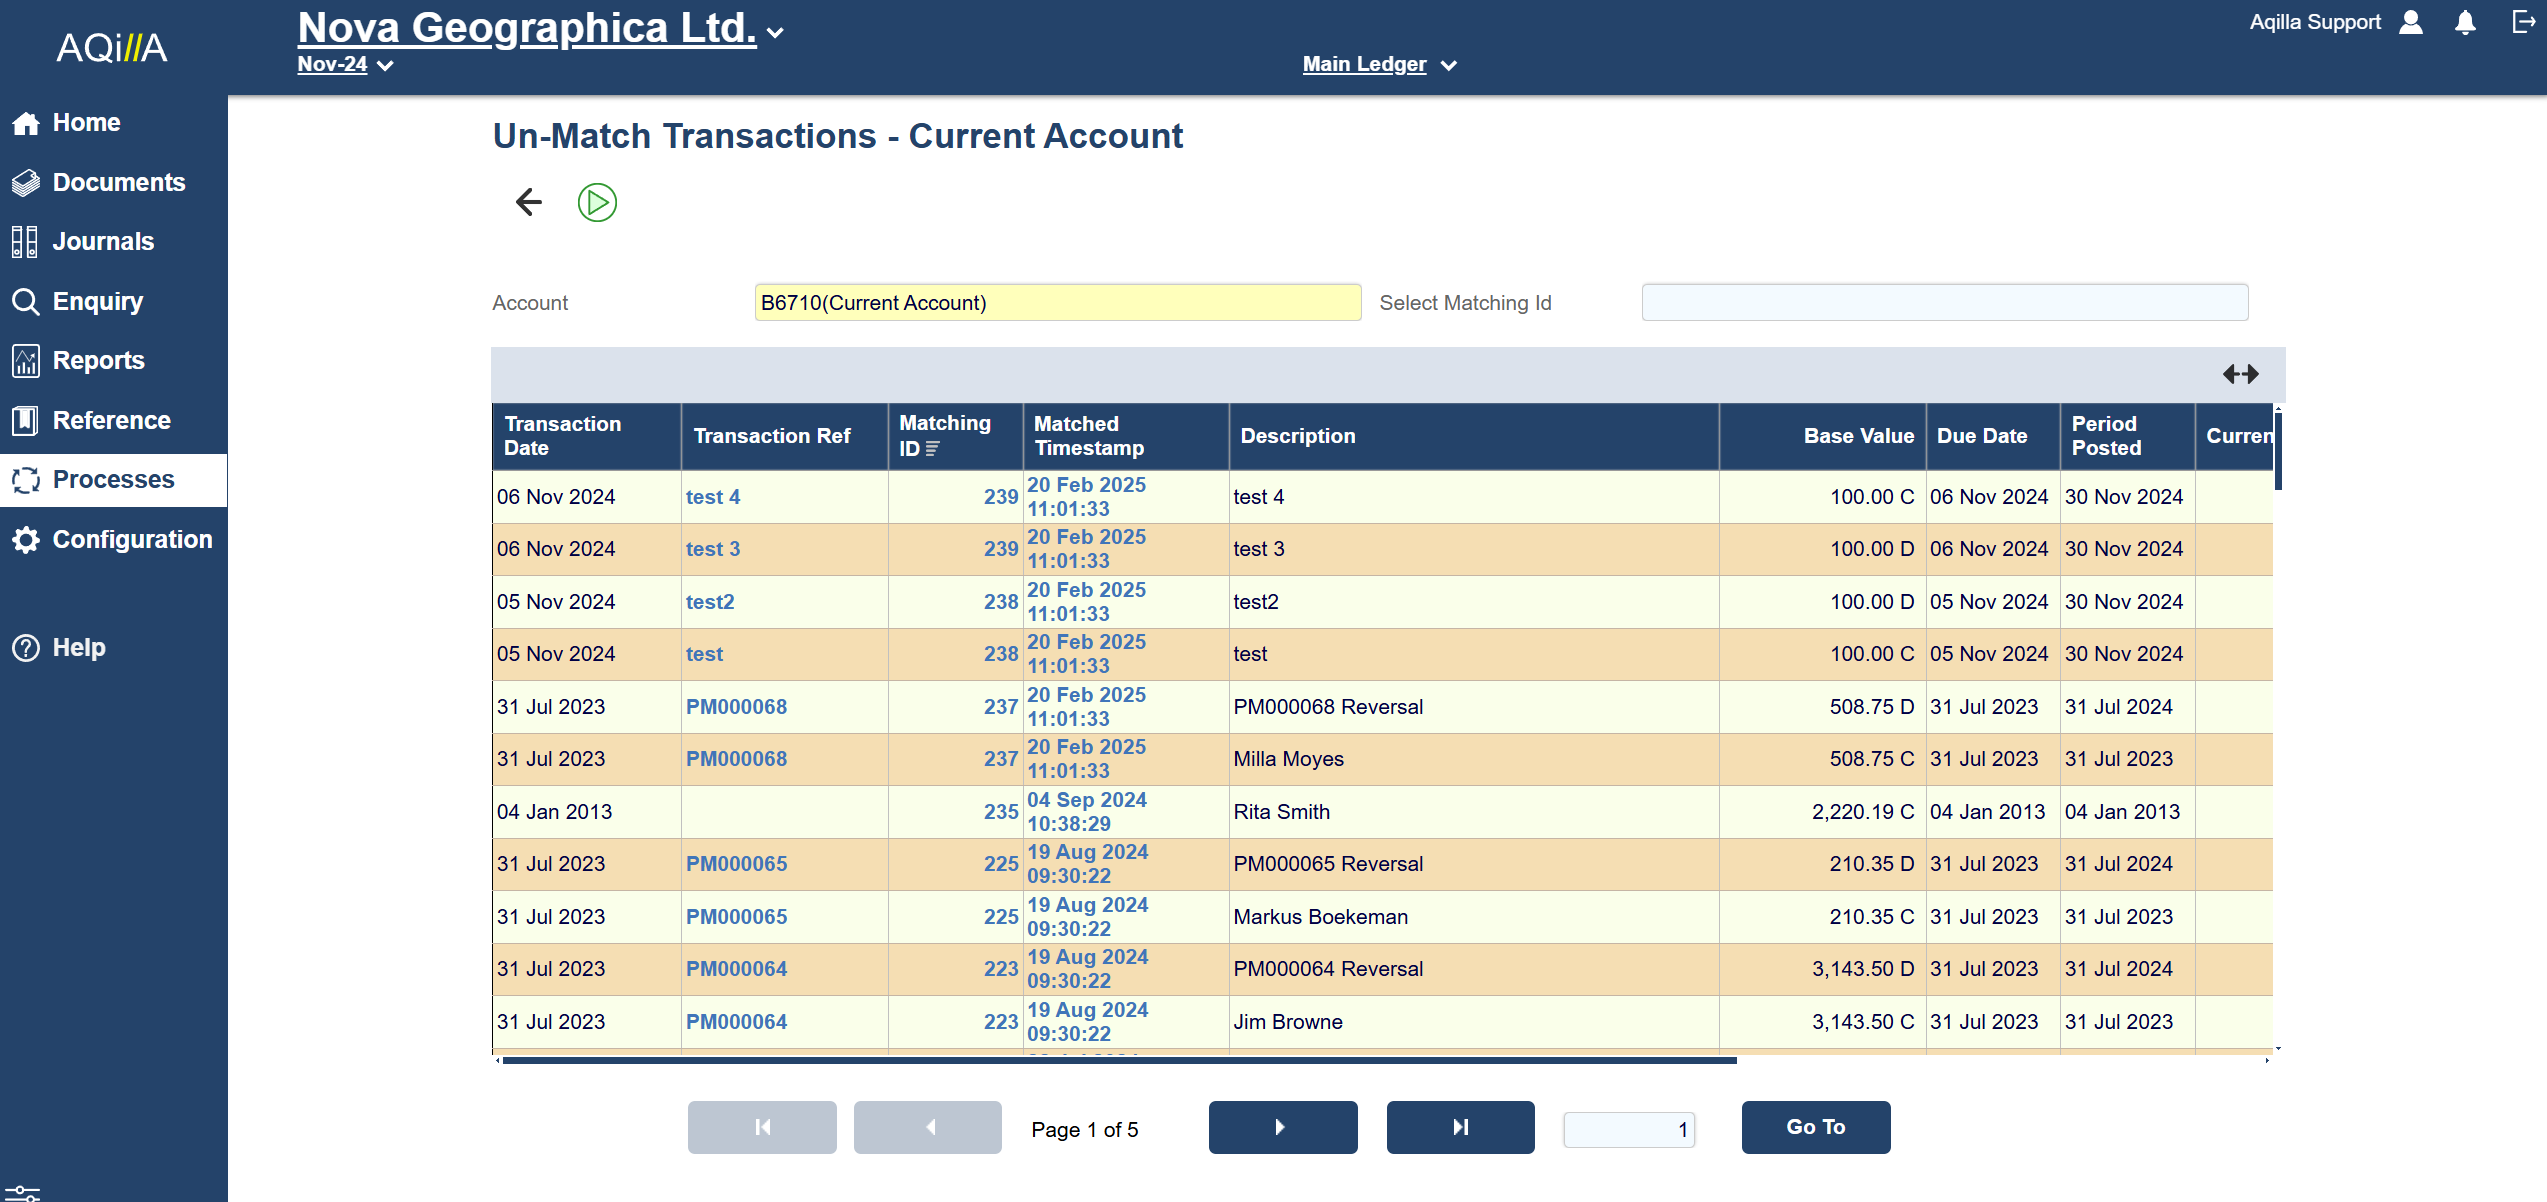Click the page number input box

click(x=1628, y=1129)
